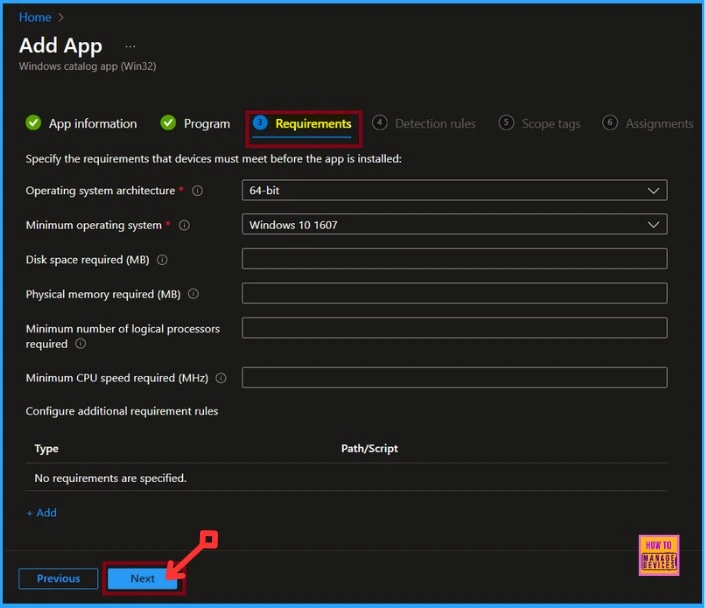Image resolution: width=705 pixels, height=608 pixels.
Task: Open the ellipsis menu next to Add App
Action: tap(130, 46)
